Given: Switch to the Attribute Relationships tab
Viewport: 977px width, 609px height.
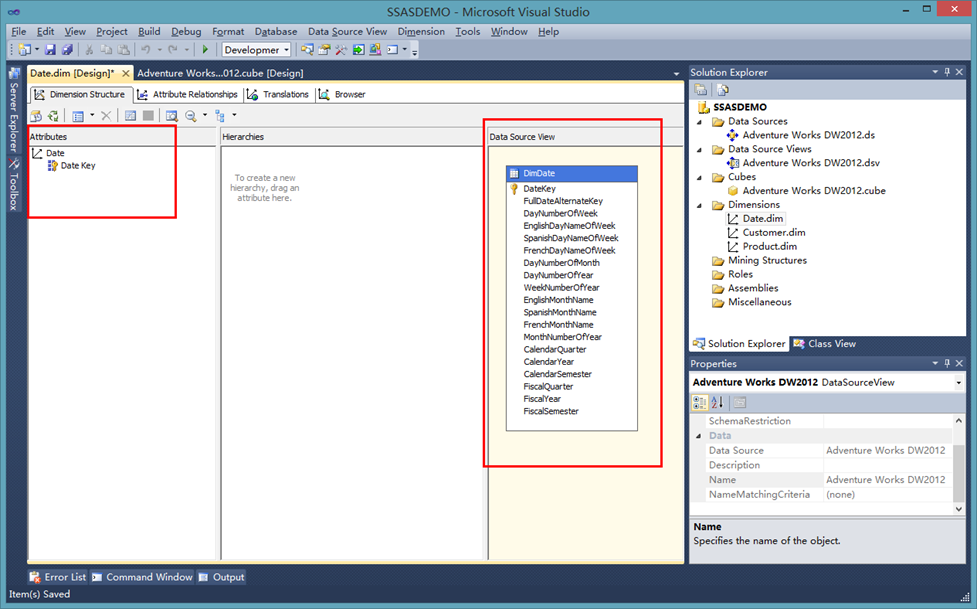Looking at the screenshot, I should click(187, 95).
